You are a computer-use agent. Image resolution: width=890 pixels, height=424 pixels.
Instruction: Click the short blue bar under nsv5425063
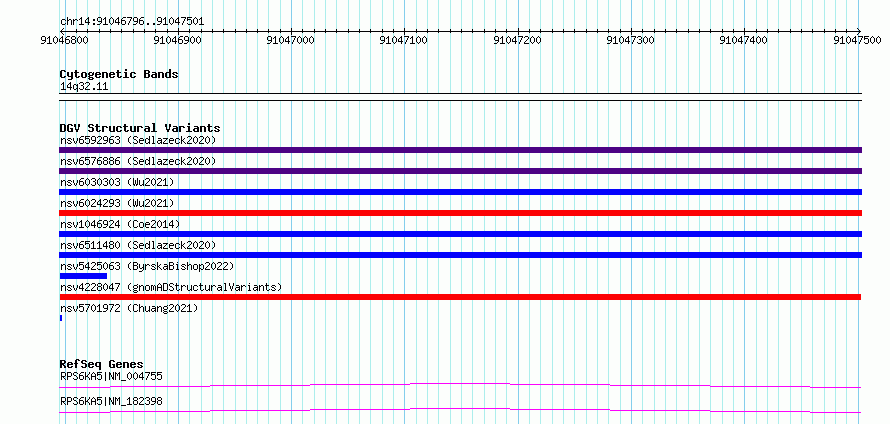pos(83,276)
